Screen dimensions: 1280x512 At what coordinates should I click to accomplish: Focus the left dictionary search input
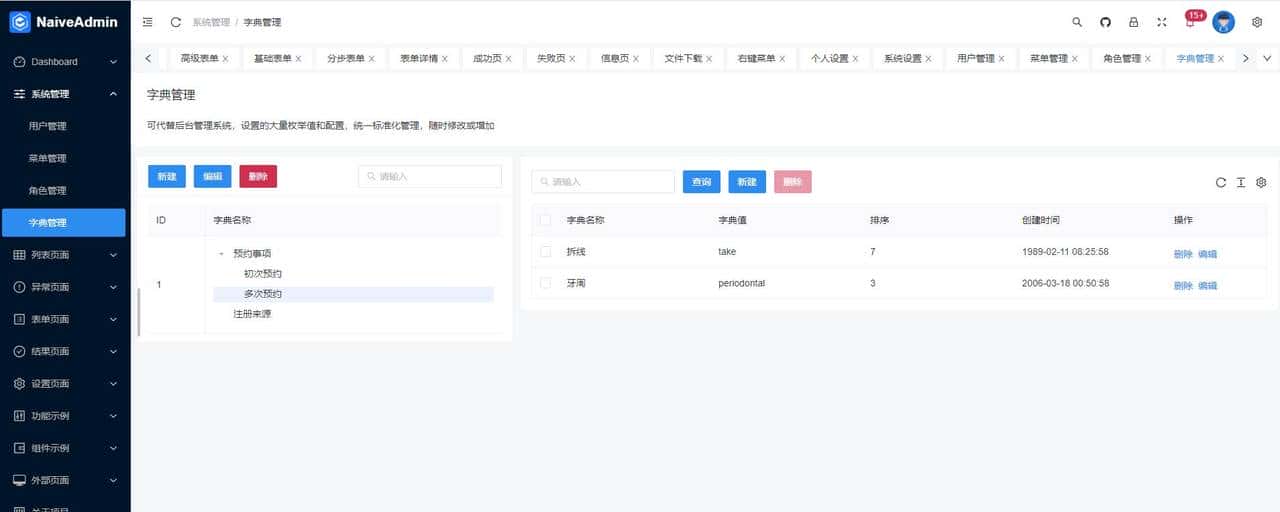coord(430,176)
